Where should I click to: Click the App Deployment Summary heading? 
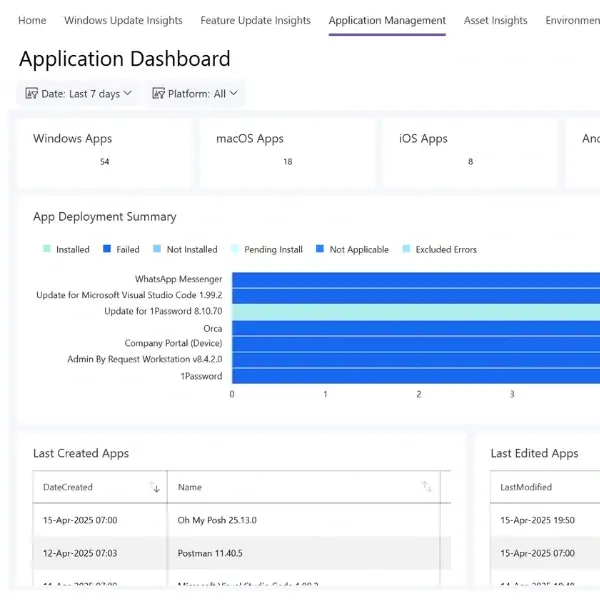(x=104, y=217)
